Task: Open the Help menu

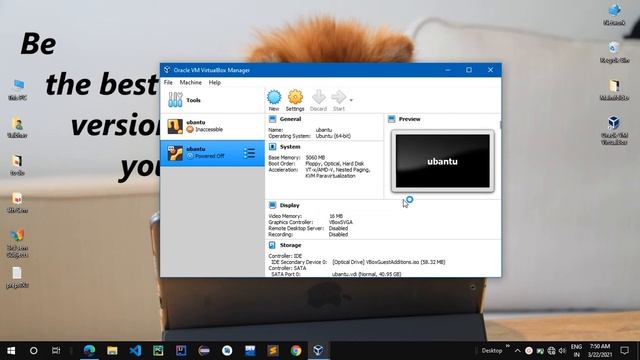Action: (215, 82)
